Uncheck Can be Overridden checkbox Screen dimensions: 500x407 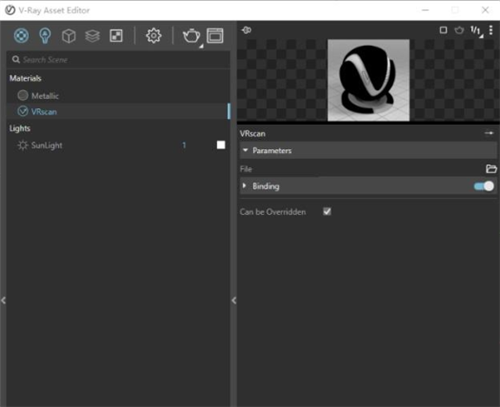[327, 211]
